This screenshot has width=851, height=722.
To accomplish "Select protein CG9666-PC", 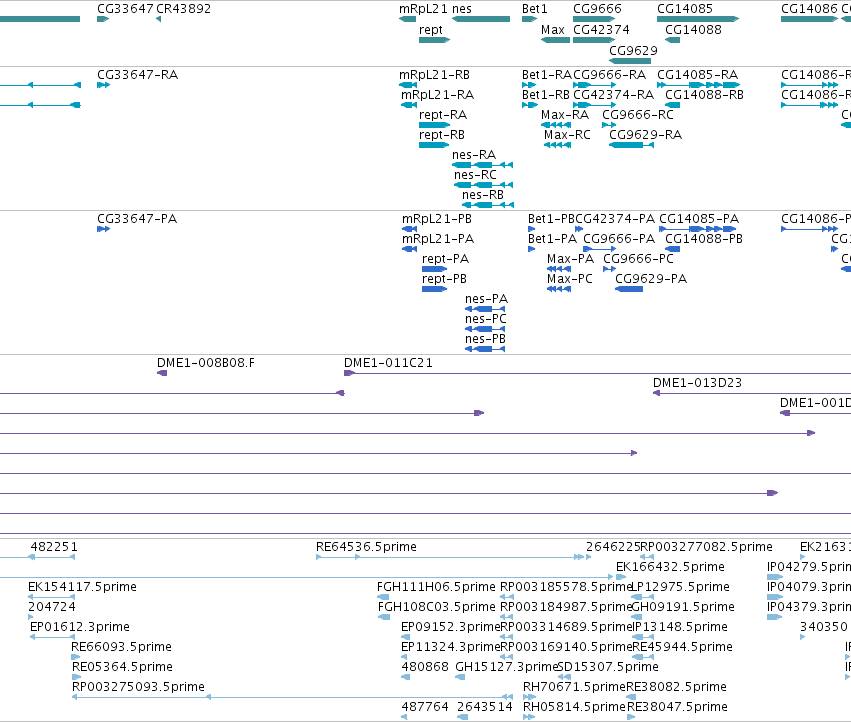I will (x=609, y=269).
